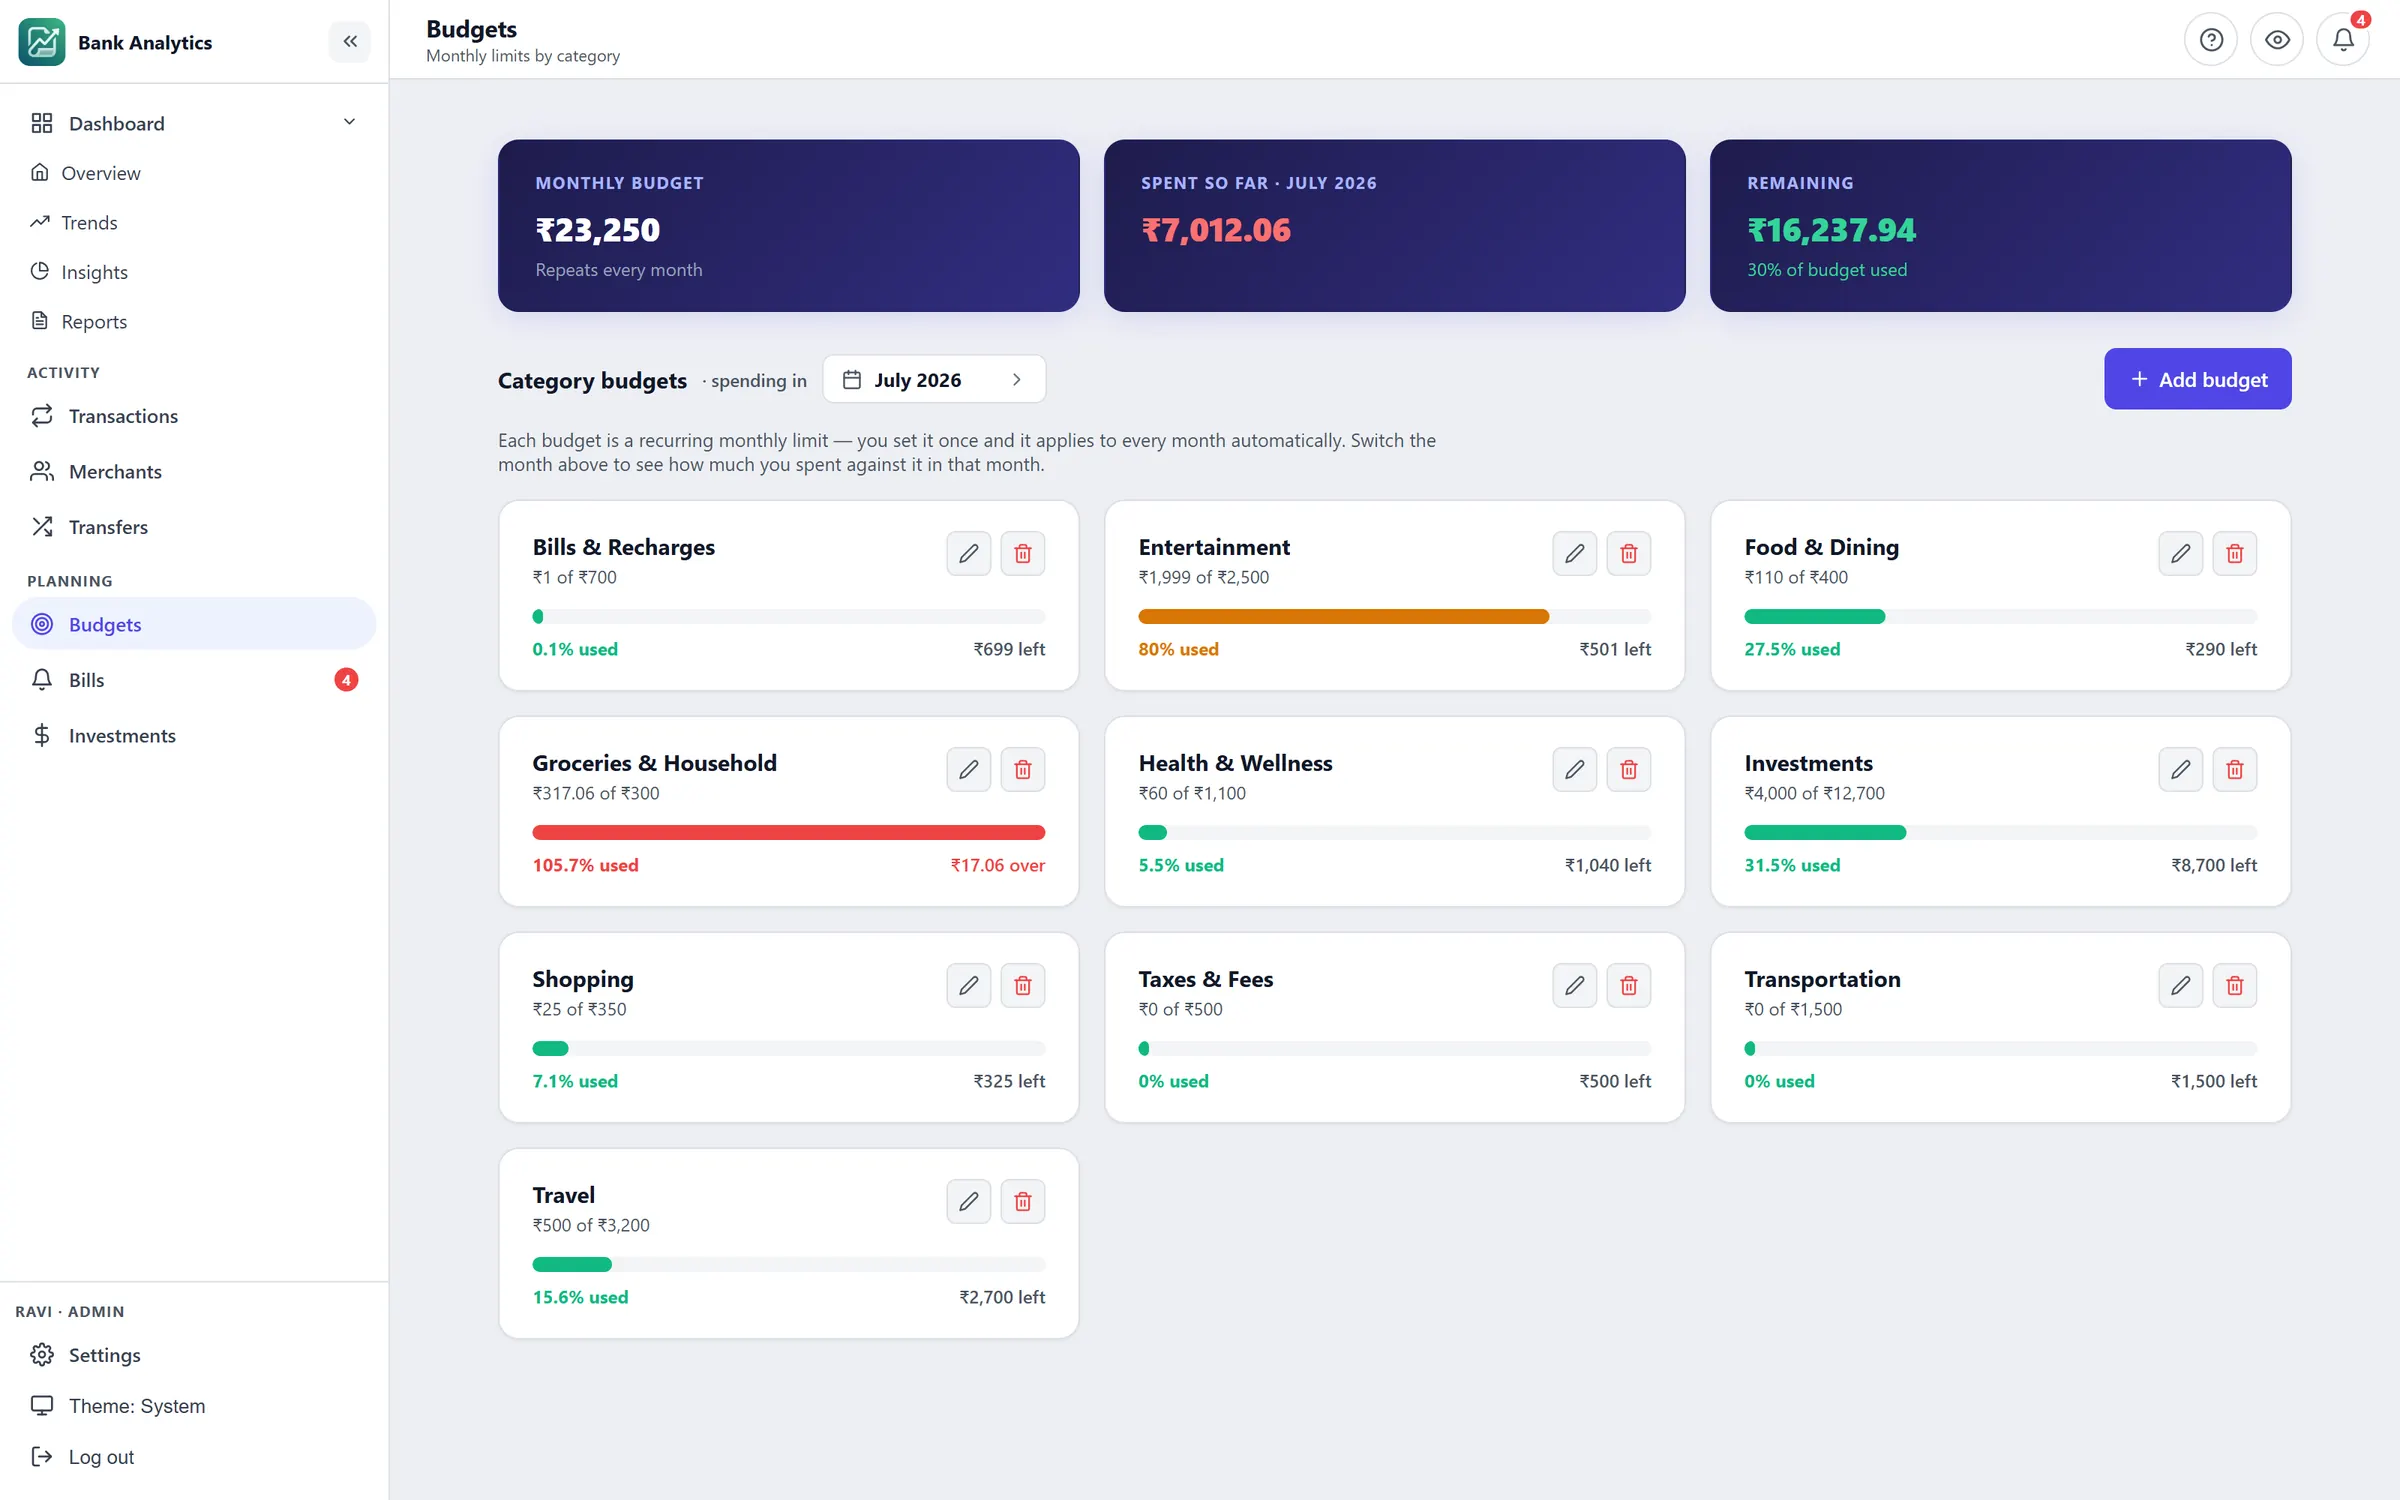Viewport: 2400px width, 1500px height.
Task: Click the Groceries & Household red progress bar
Action: click(x=788, y=833)
